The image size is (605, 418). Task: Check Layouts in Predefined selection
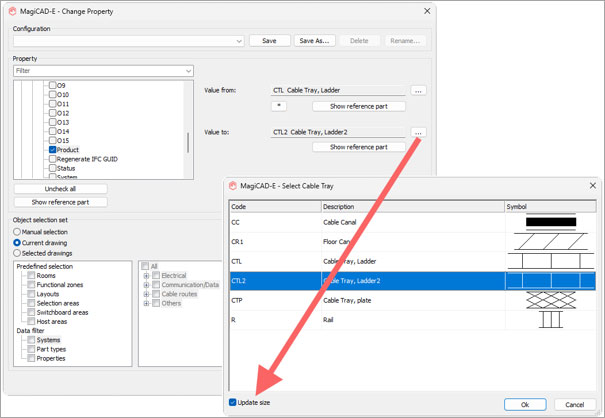[x=31, y=294]
